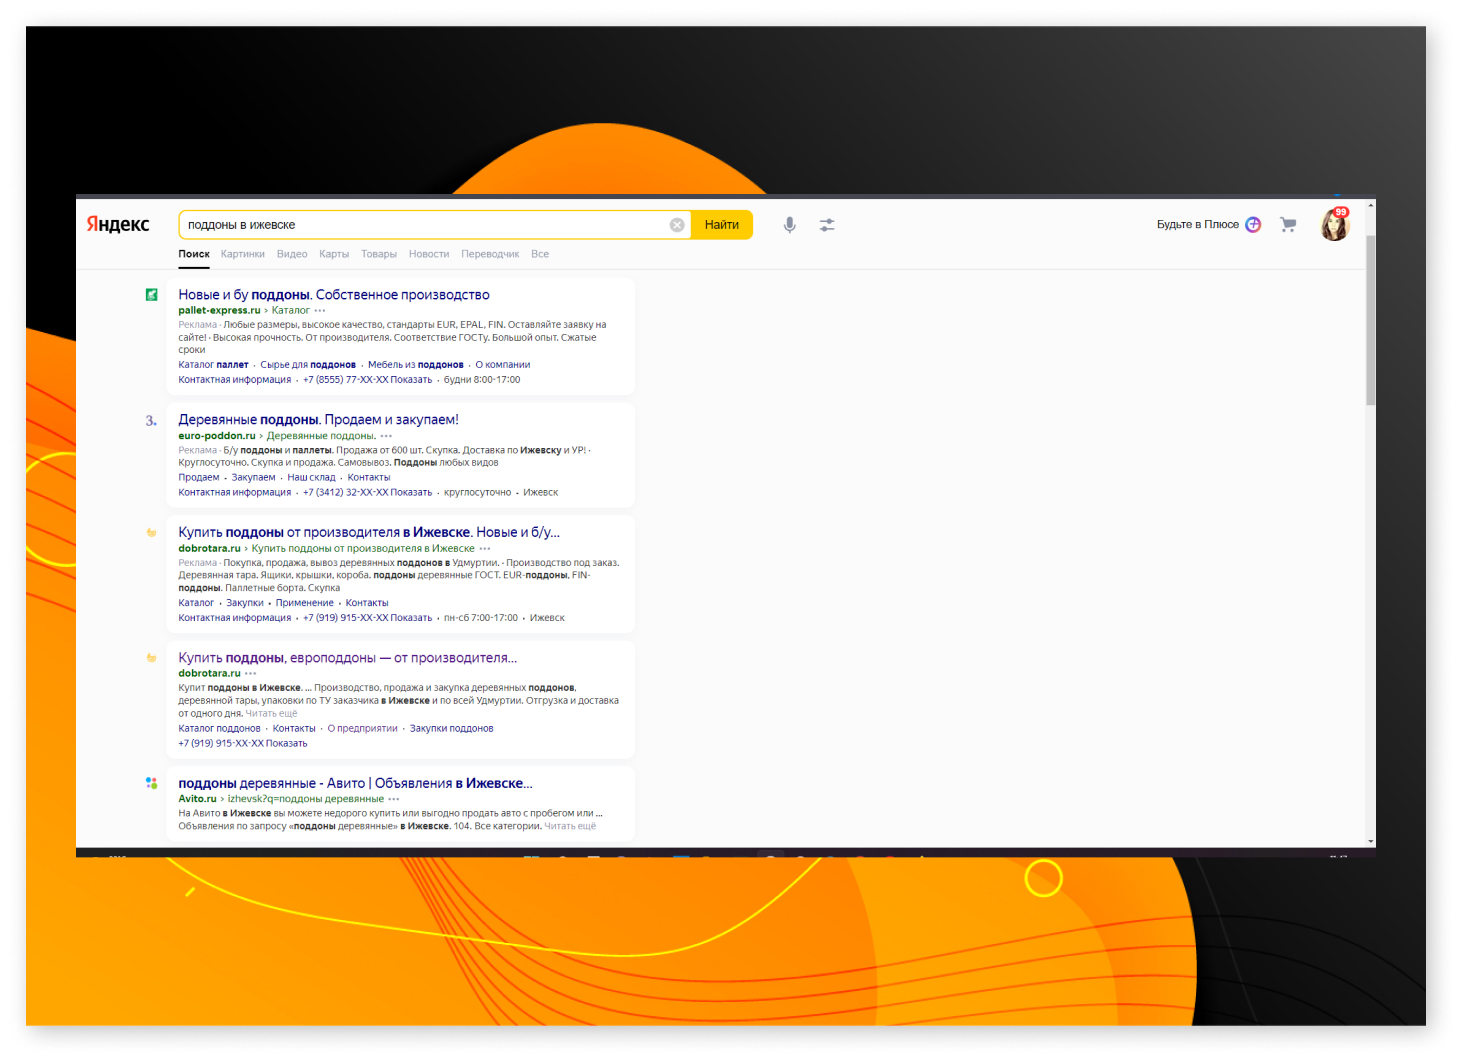The height and width of the screenshot is (1062, 1462).
Task: Open three-dot menu for pallet-express.ru result
Action: [320, 311]
